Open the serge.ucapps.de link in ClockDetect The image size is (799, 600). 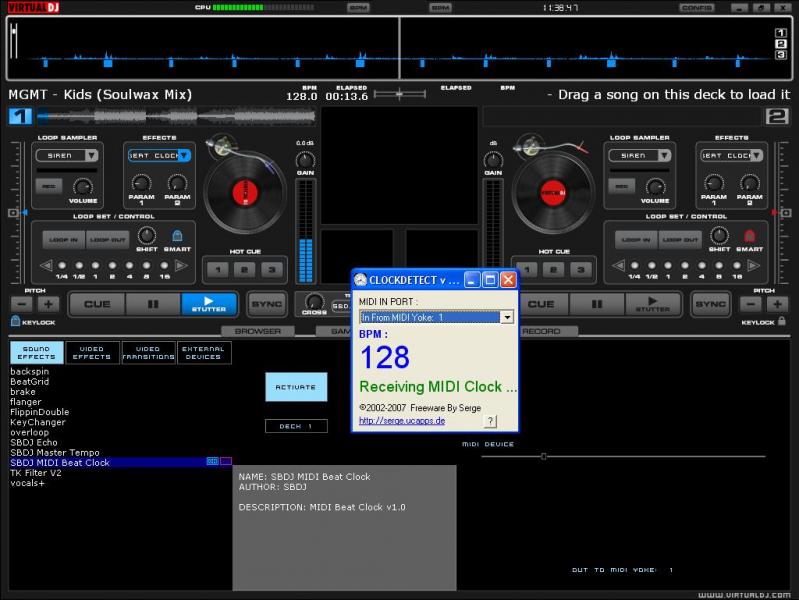(402, 421)
